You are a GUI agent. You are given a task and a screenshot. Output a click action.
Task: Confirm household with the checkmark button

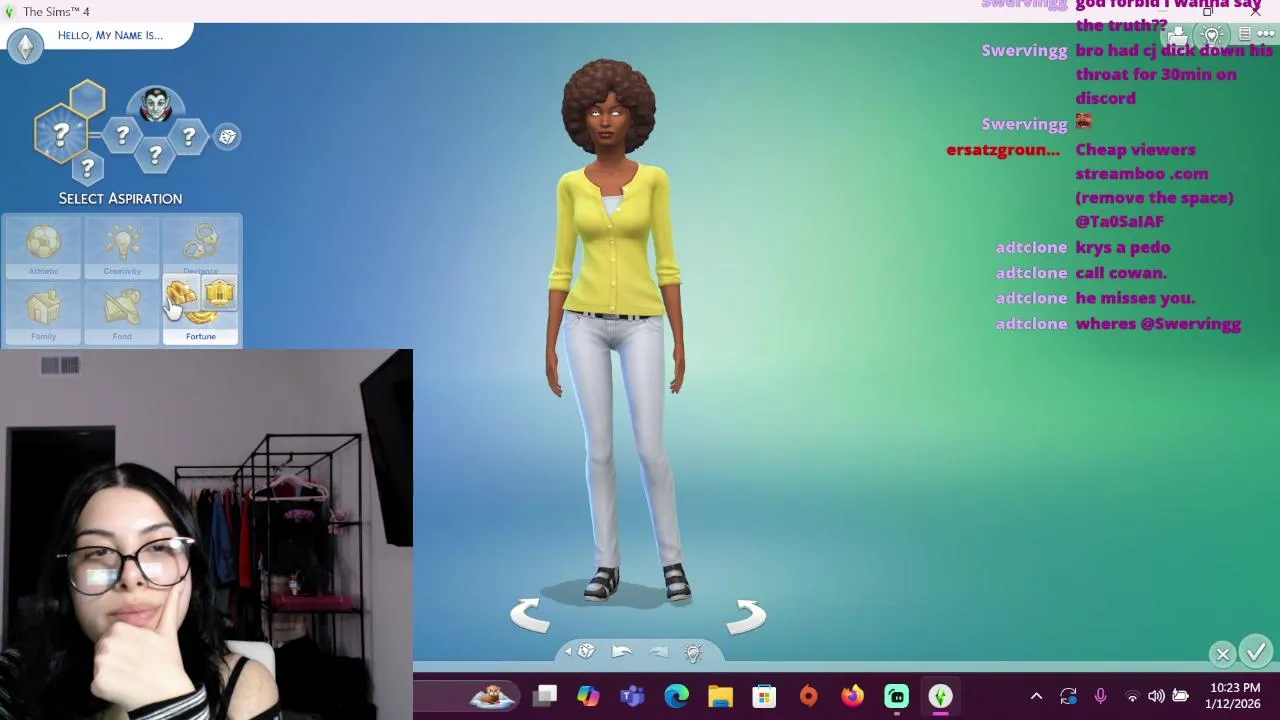(x=1256, y=652)
